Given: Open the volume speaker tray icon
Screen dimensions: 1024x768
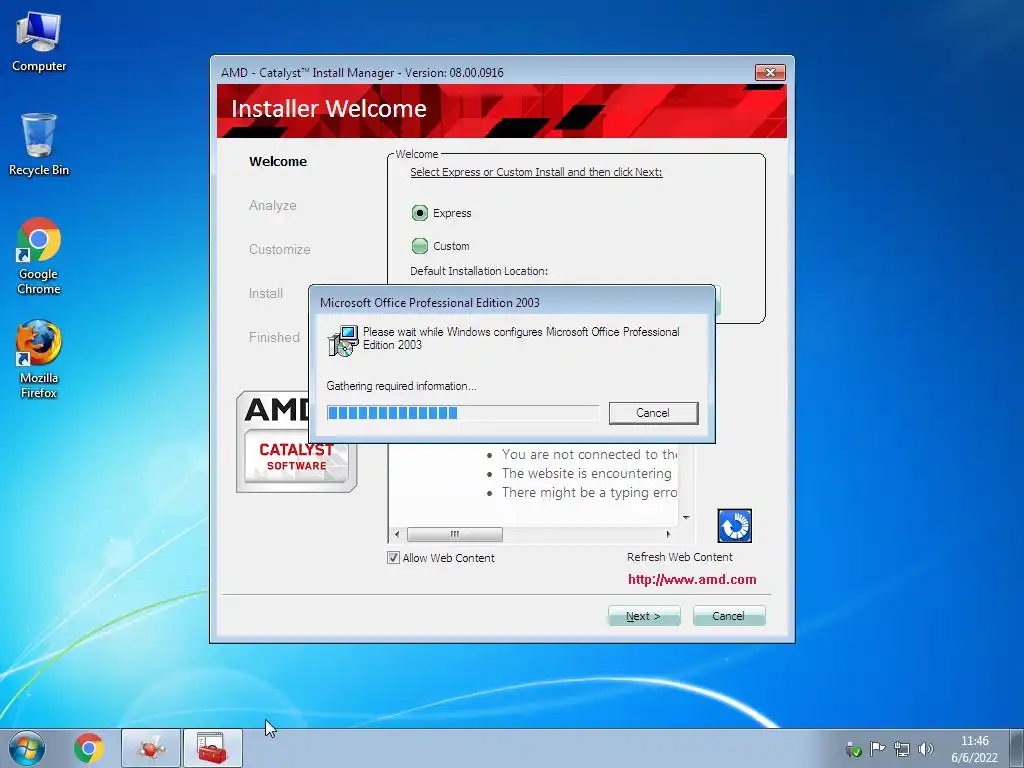Looking at the screenshot, I should (x=925, y=749).
